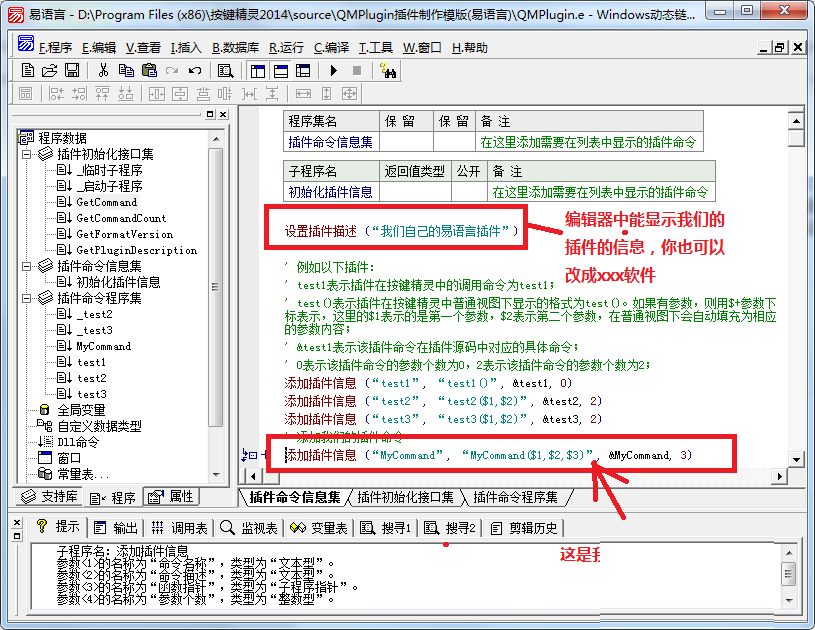The image size is (815, 630).
Task: Open the B.数据库 menu
Action: [235, 48]
